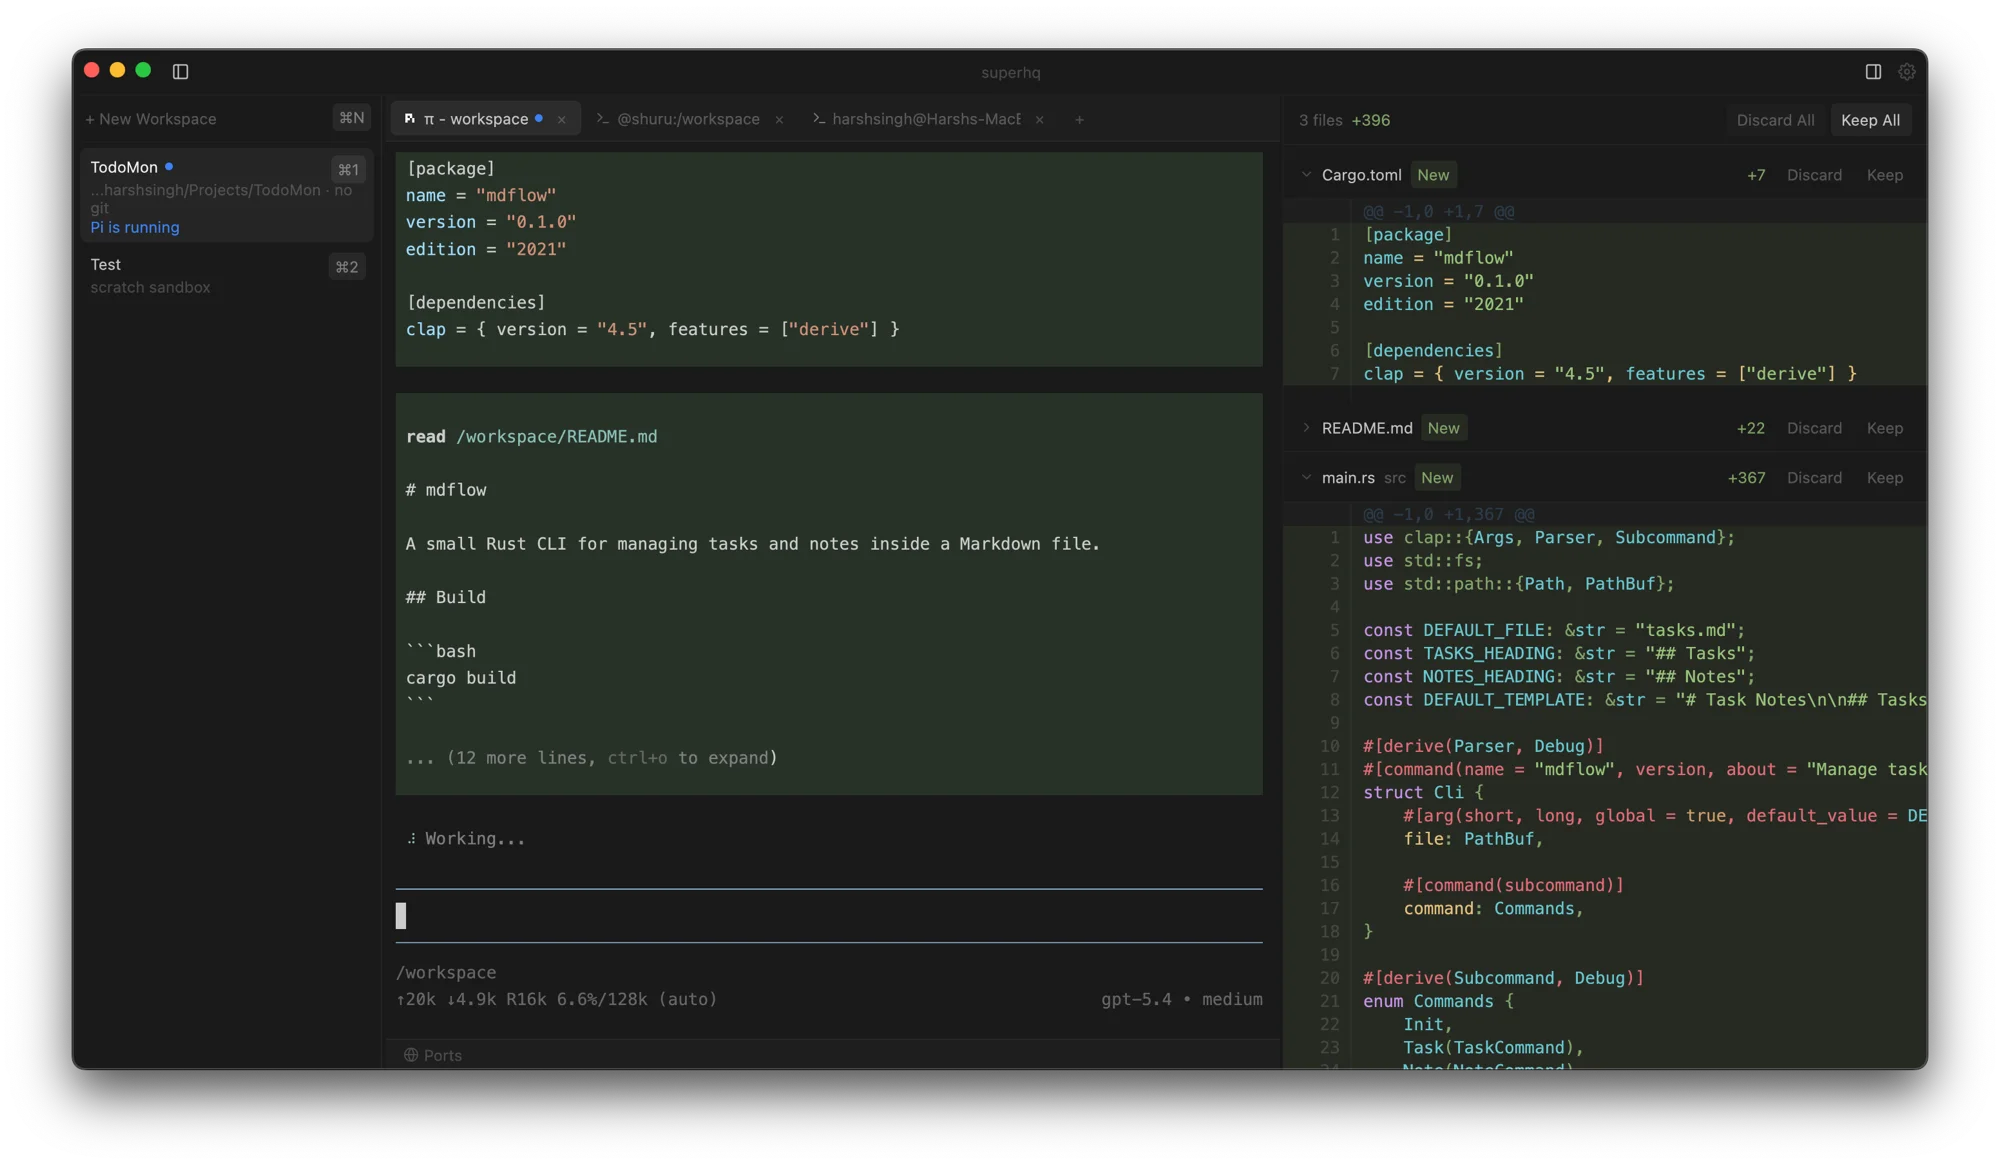The width and height of the screenshot is (2000, 1165).
Task: Collapse the Cargo.toml diff section
Action: [x=1306, y=174]
